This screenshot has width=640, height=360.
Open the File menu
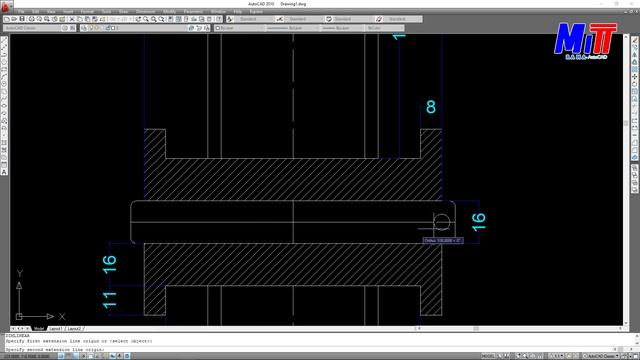[21, 12]
